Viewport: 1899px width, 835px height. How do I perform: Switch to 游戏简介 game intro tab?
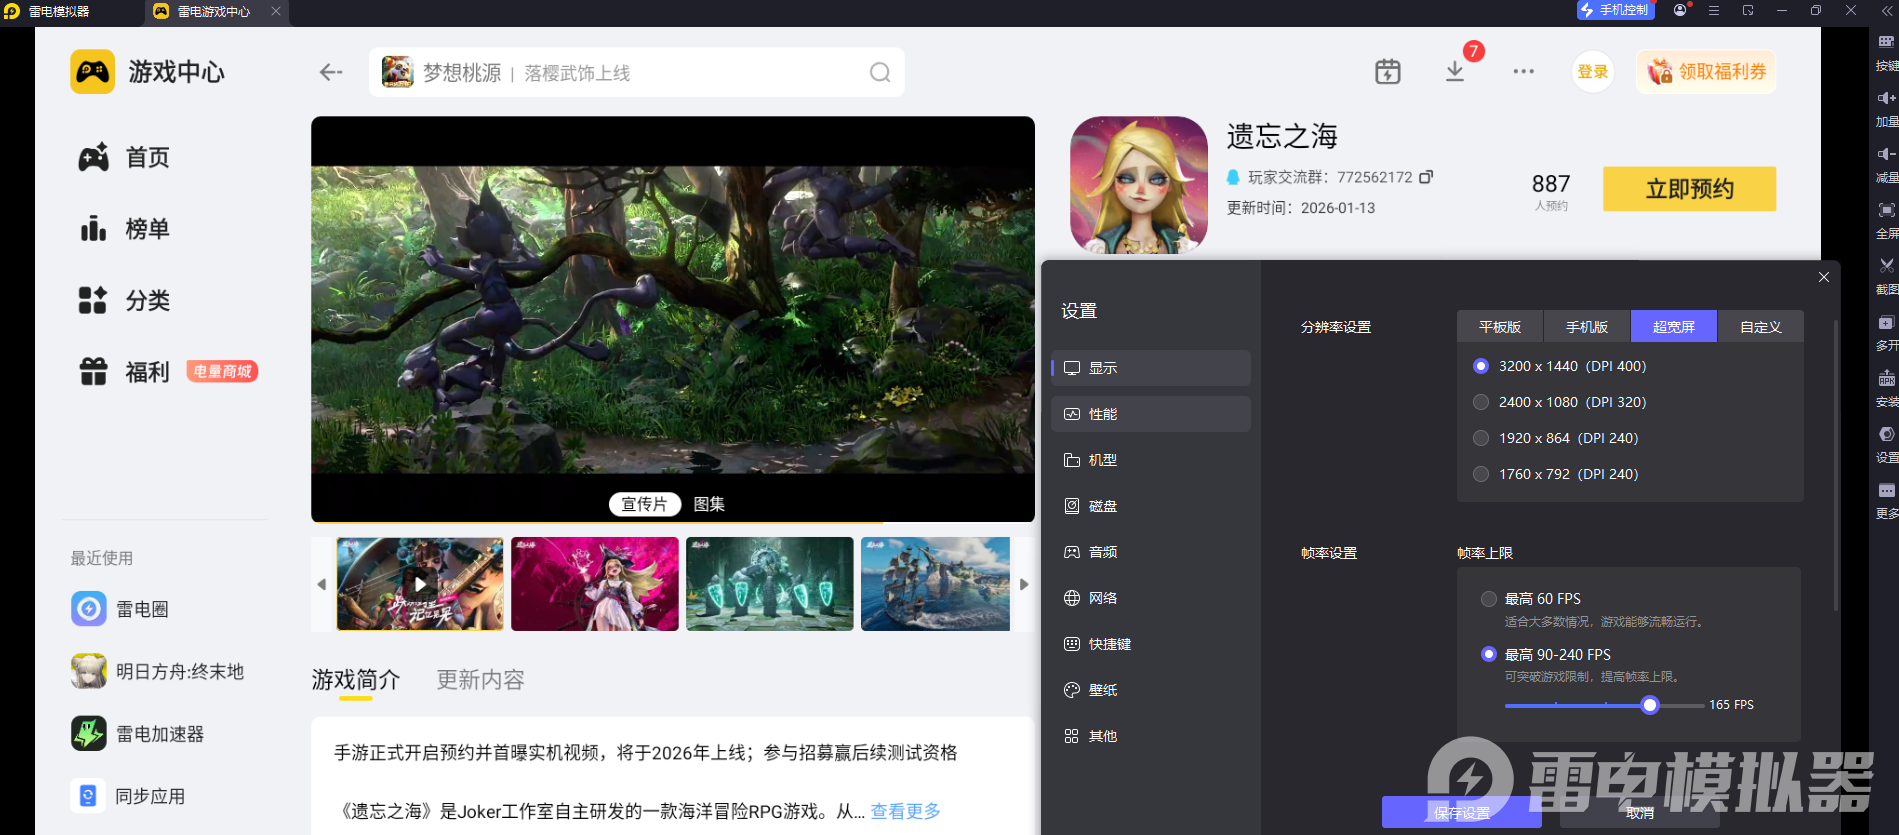pos(356,680)
